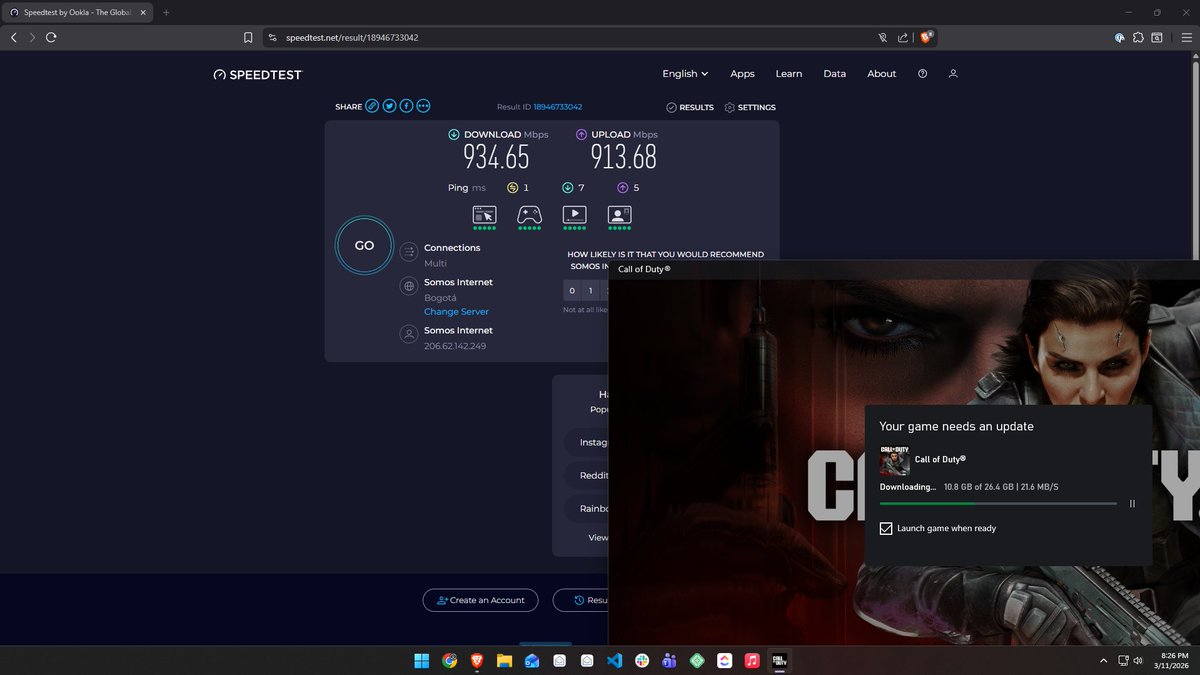Click the Call of Duty taskbar icon
1200x675 pixels.
779,661
